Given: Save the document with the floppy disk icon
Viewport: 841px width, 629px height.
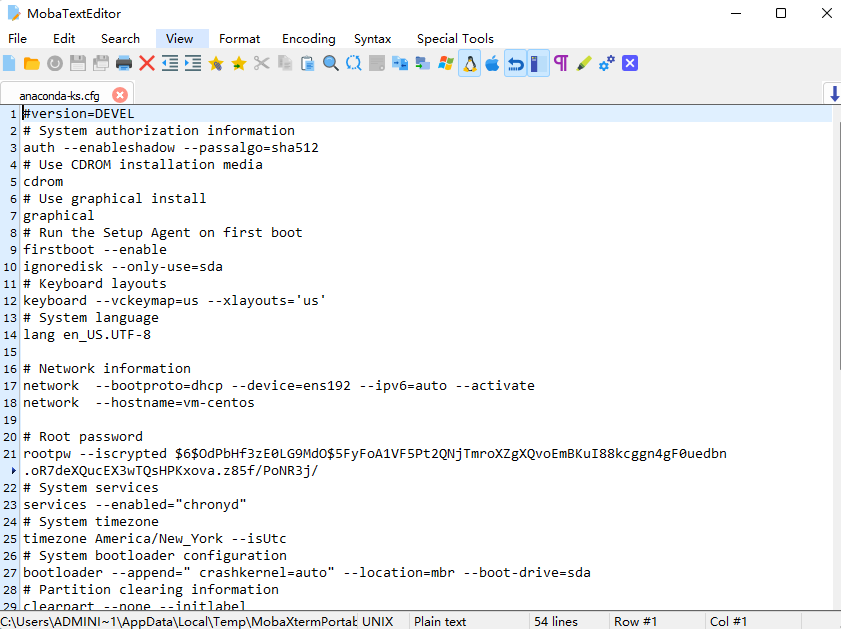Looking at the screenshot, I should 79,62.
